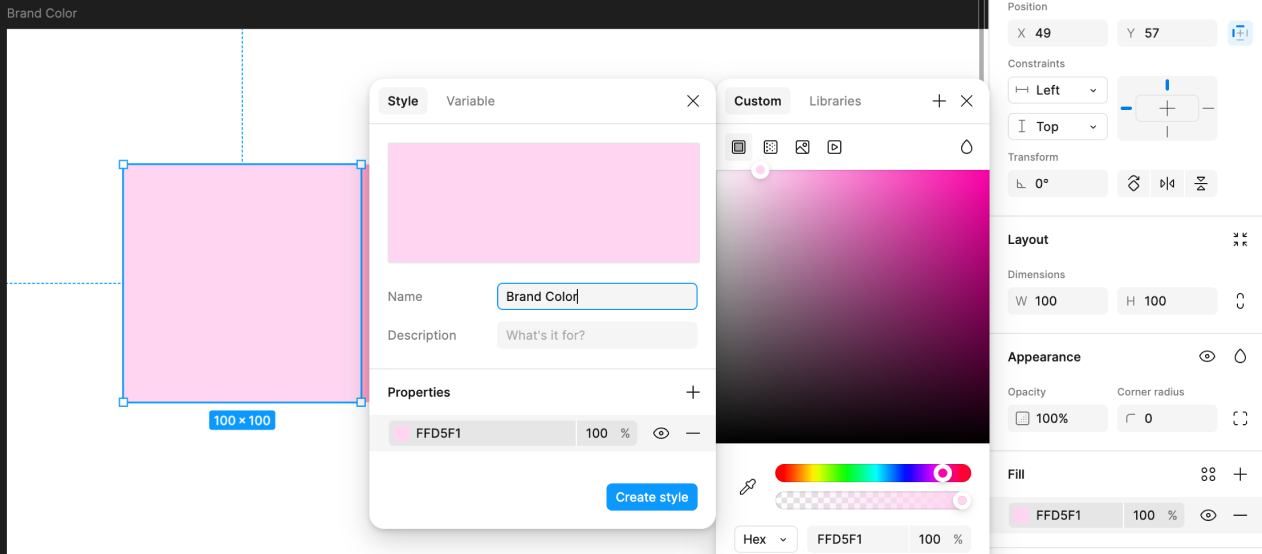1262x554 pixels.
Task: Click the Corner radius field
Action: pyautogui.click(x=1167, y=418)
